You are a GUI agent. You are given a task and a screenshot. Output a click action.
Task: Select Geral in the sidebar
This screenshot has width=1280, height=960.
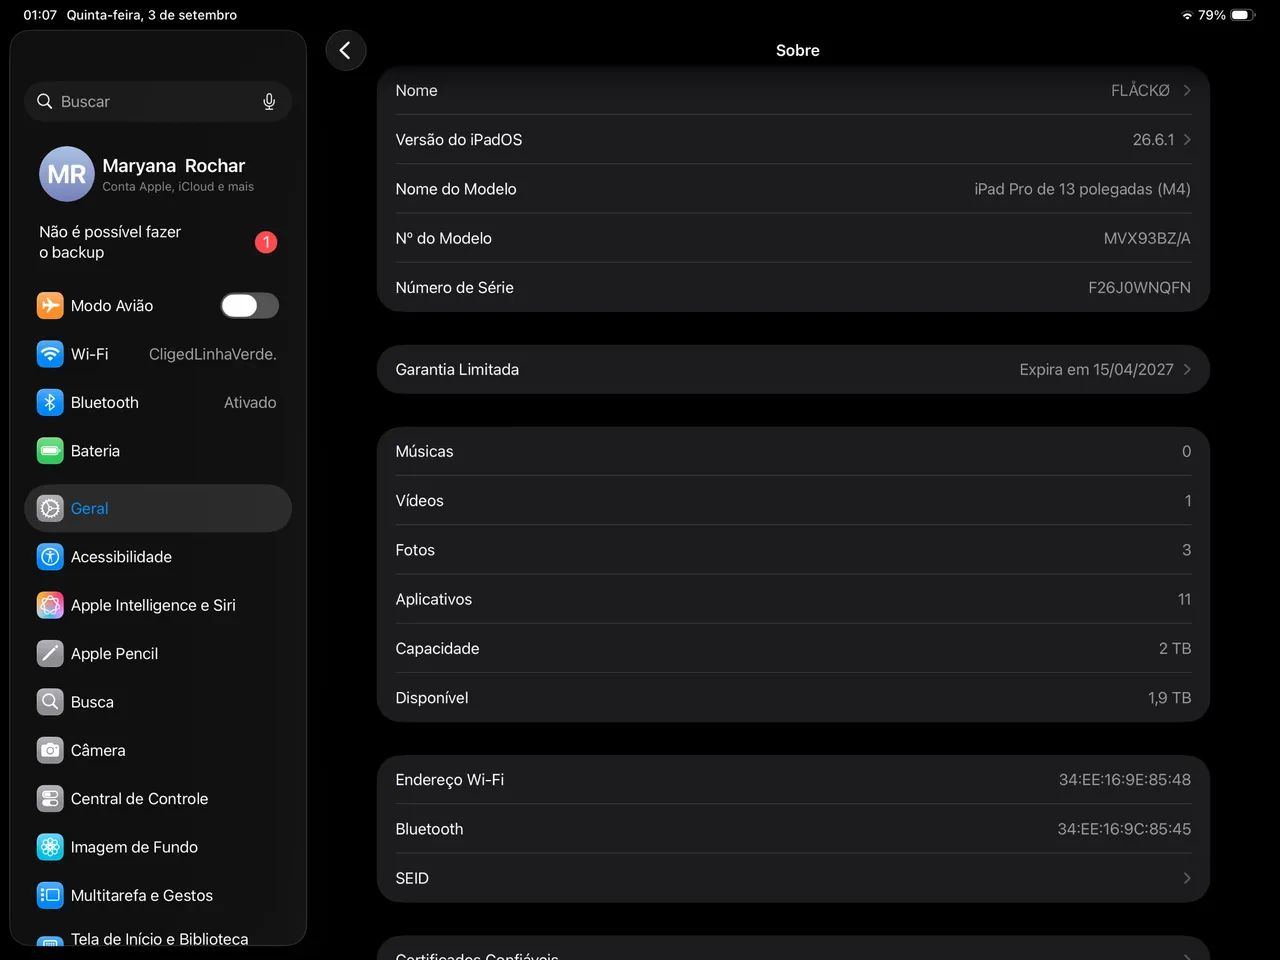(x=158, y=508)
